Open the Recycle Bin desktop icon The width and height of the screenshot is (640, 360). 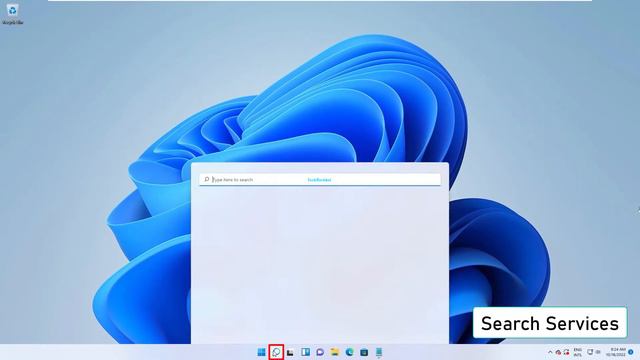tap(13, 13)
